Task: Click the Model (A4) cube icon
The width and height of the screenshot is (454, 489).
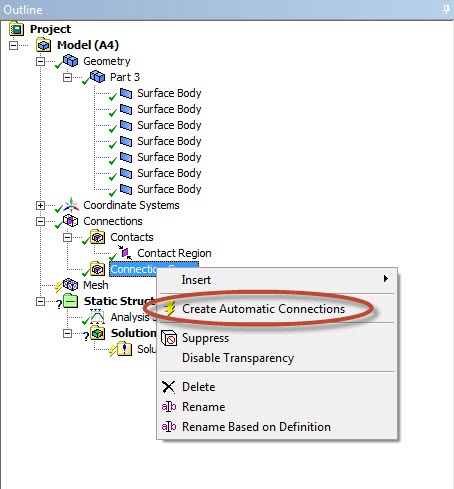Action: click(x=44, y=45)
